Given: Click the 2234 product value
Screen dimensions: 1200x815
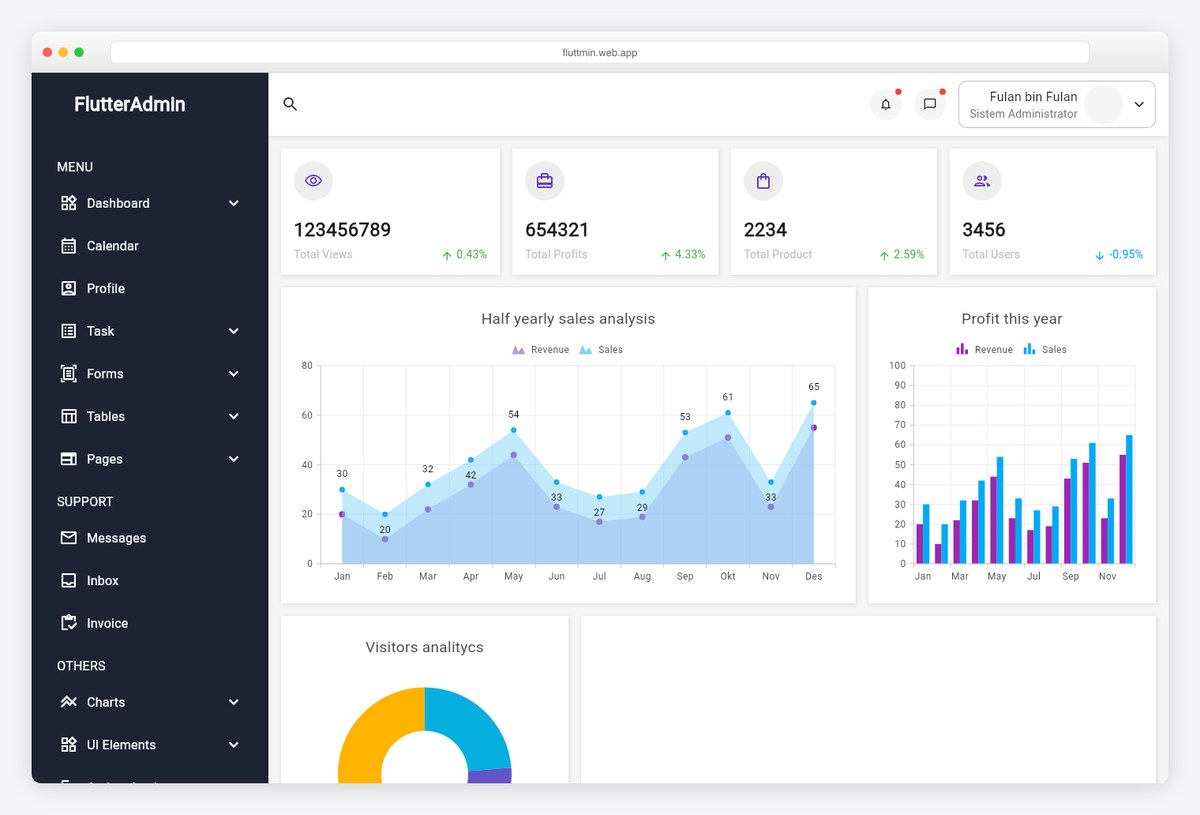Looking at the screenshot, I should point(765,230).
